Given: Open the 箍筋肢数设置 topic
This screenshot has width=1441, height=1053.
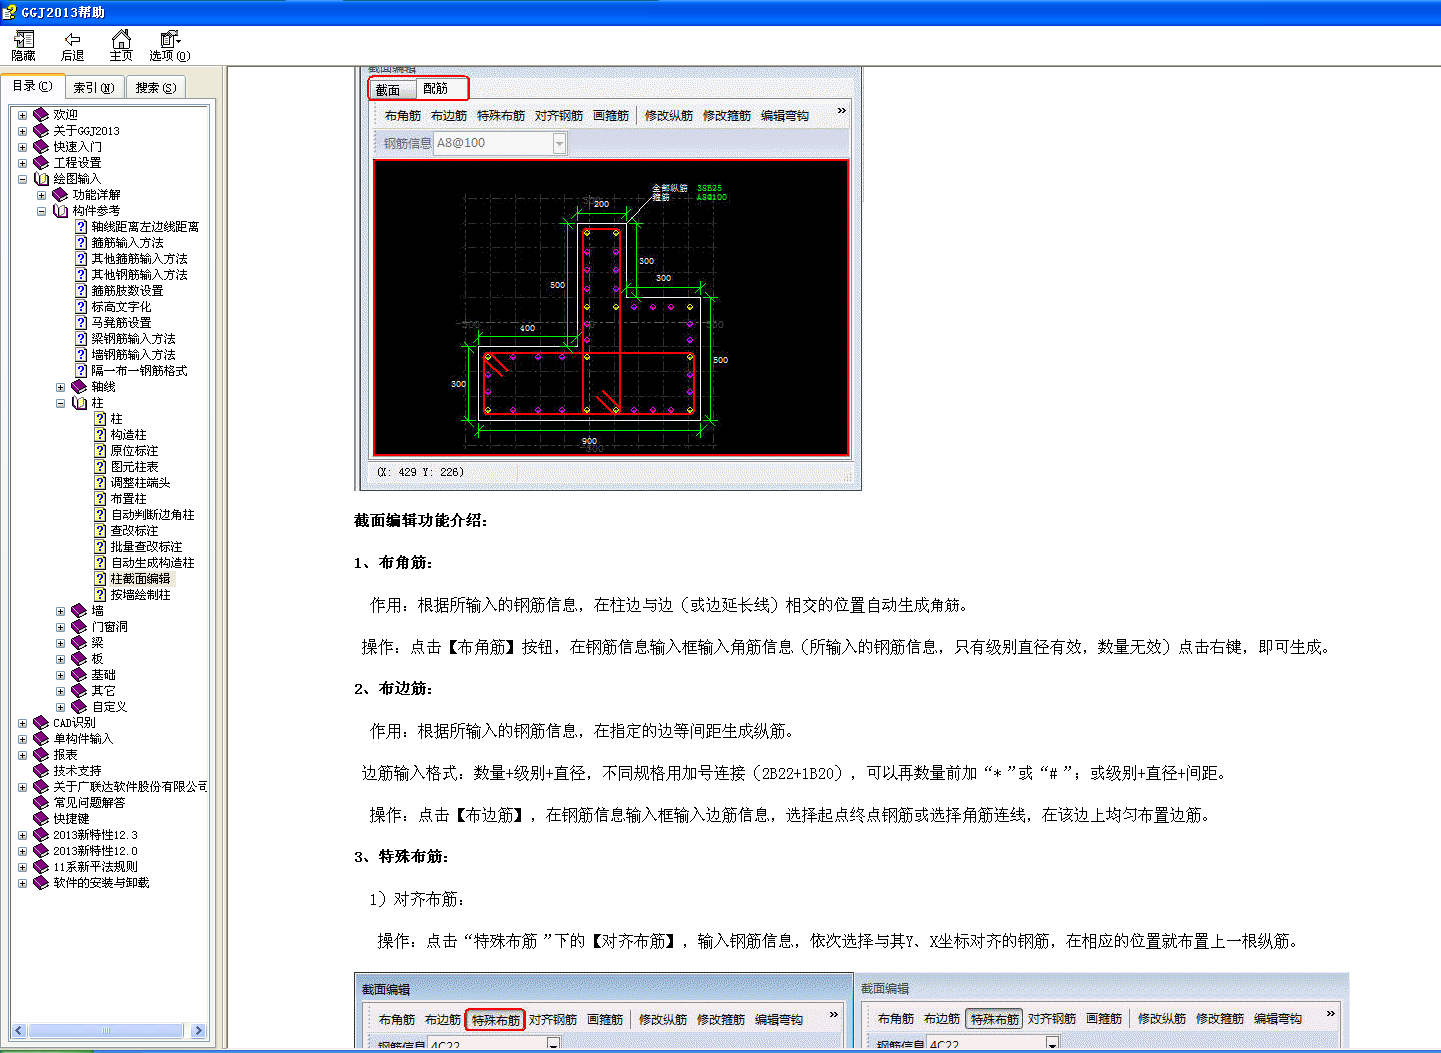Looking at the screenshot, I should [x=127, y=291].
